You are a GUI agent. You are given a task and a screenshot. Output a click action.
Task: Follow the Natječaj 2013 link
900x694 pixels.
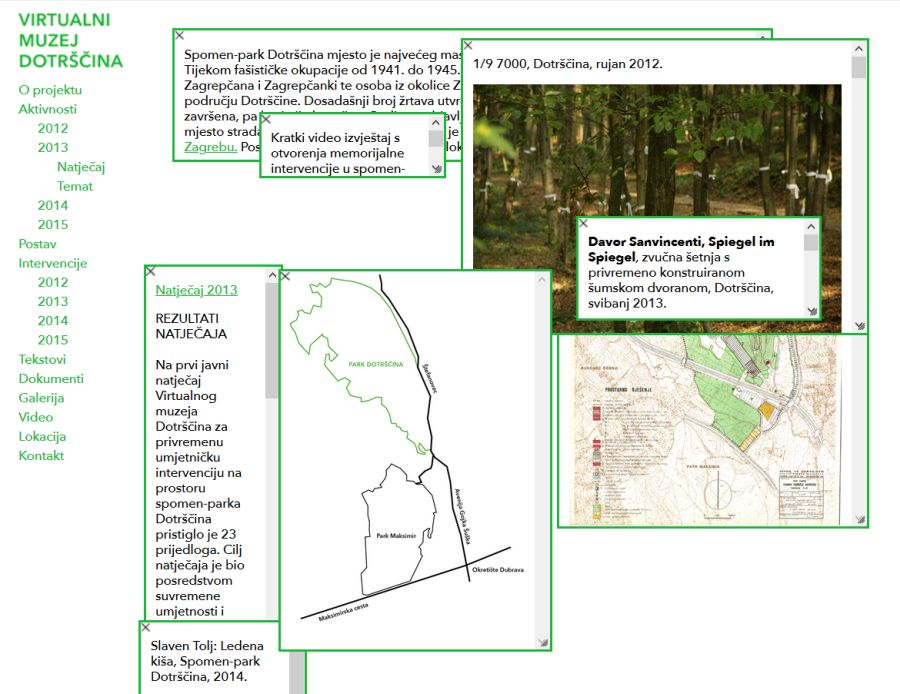[196, 290]
